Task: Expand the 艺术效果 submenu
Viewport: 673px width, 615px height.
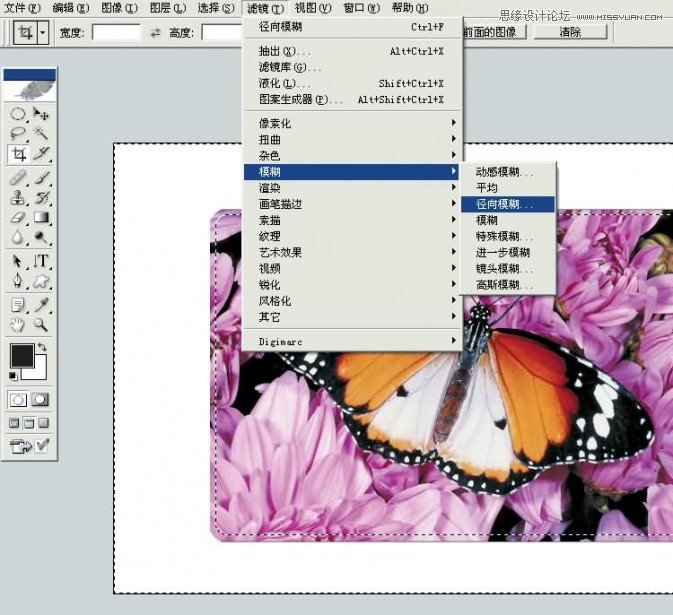Action: point(352,252)
